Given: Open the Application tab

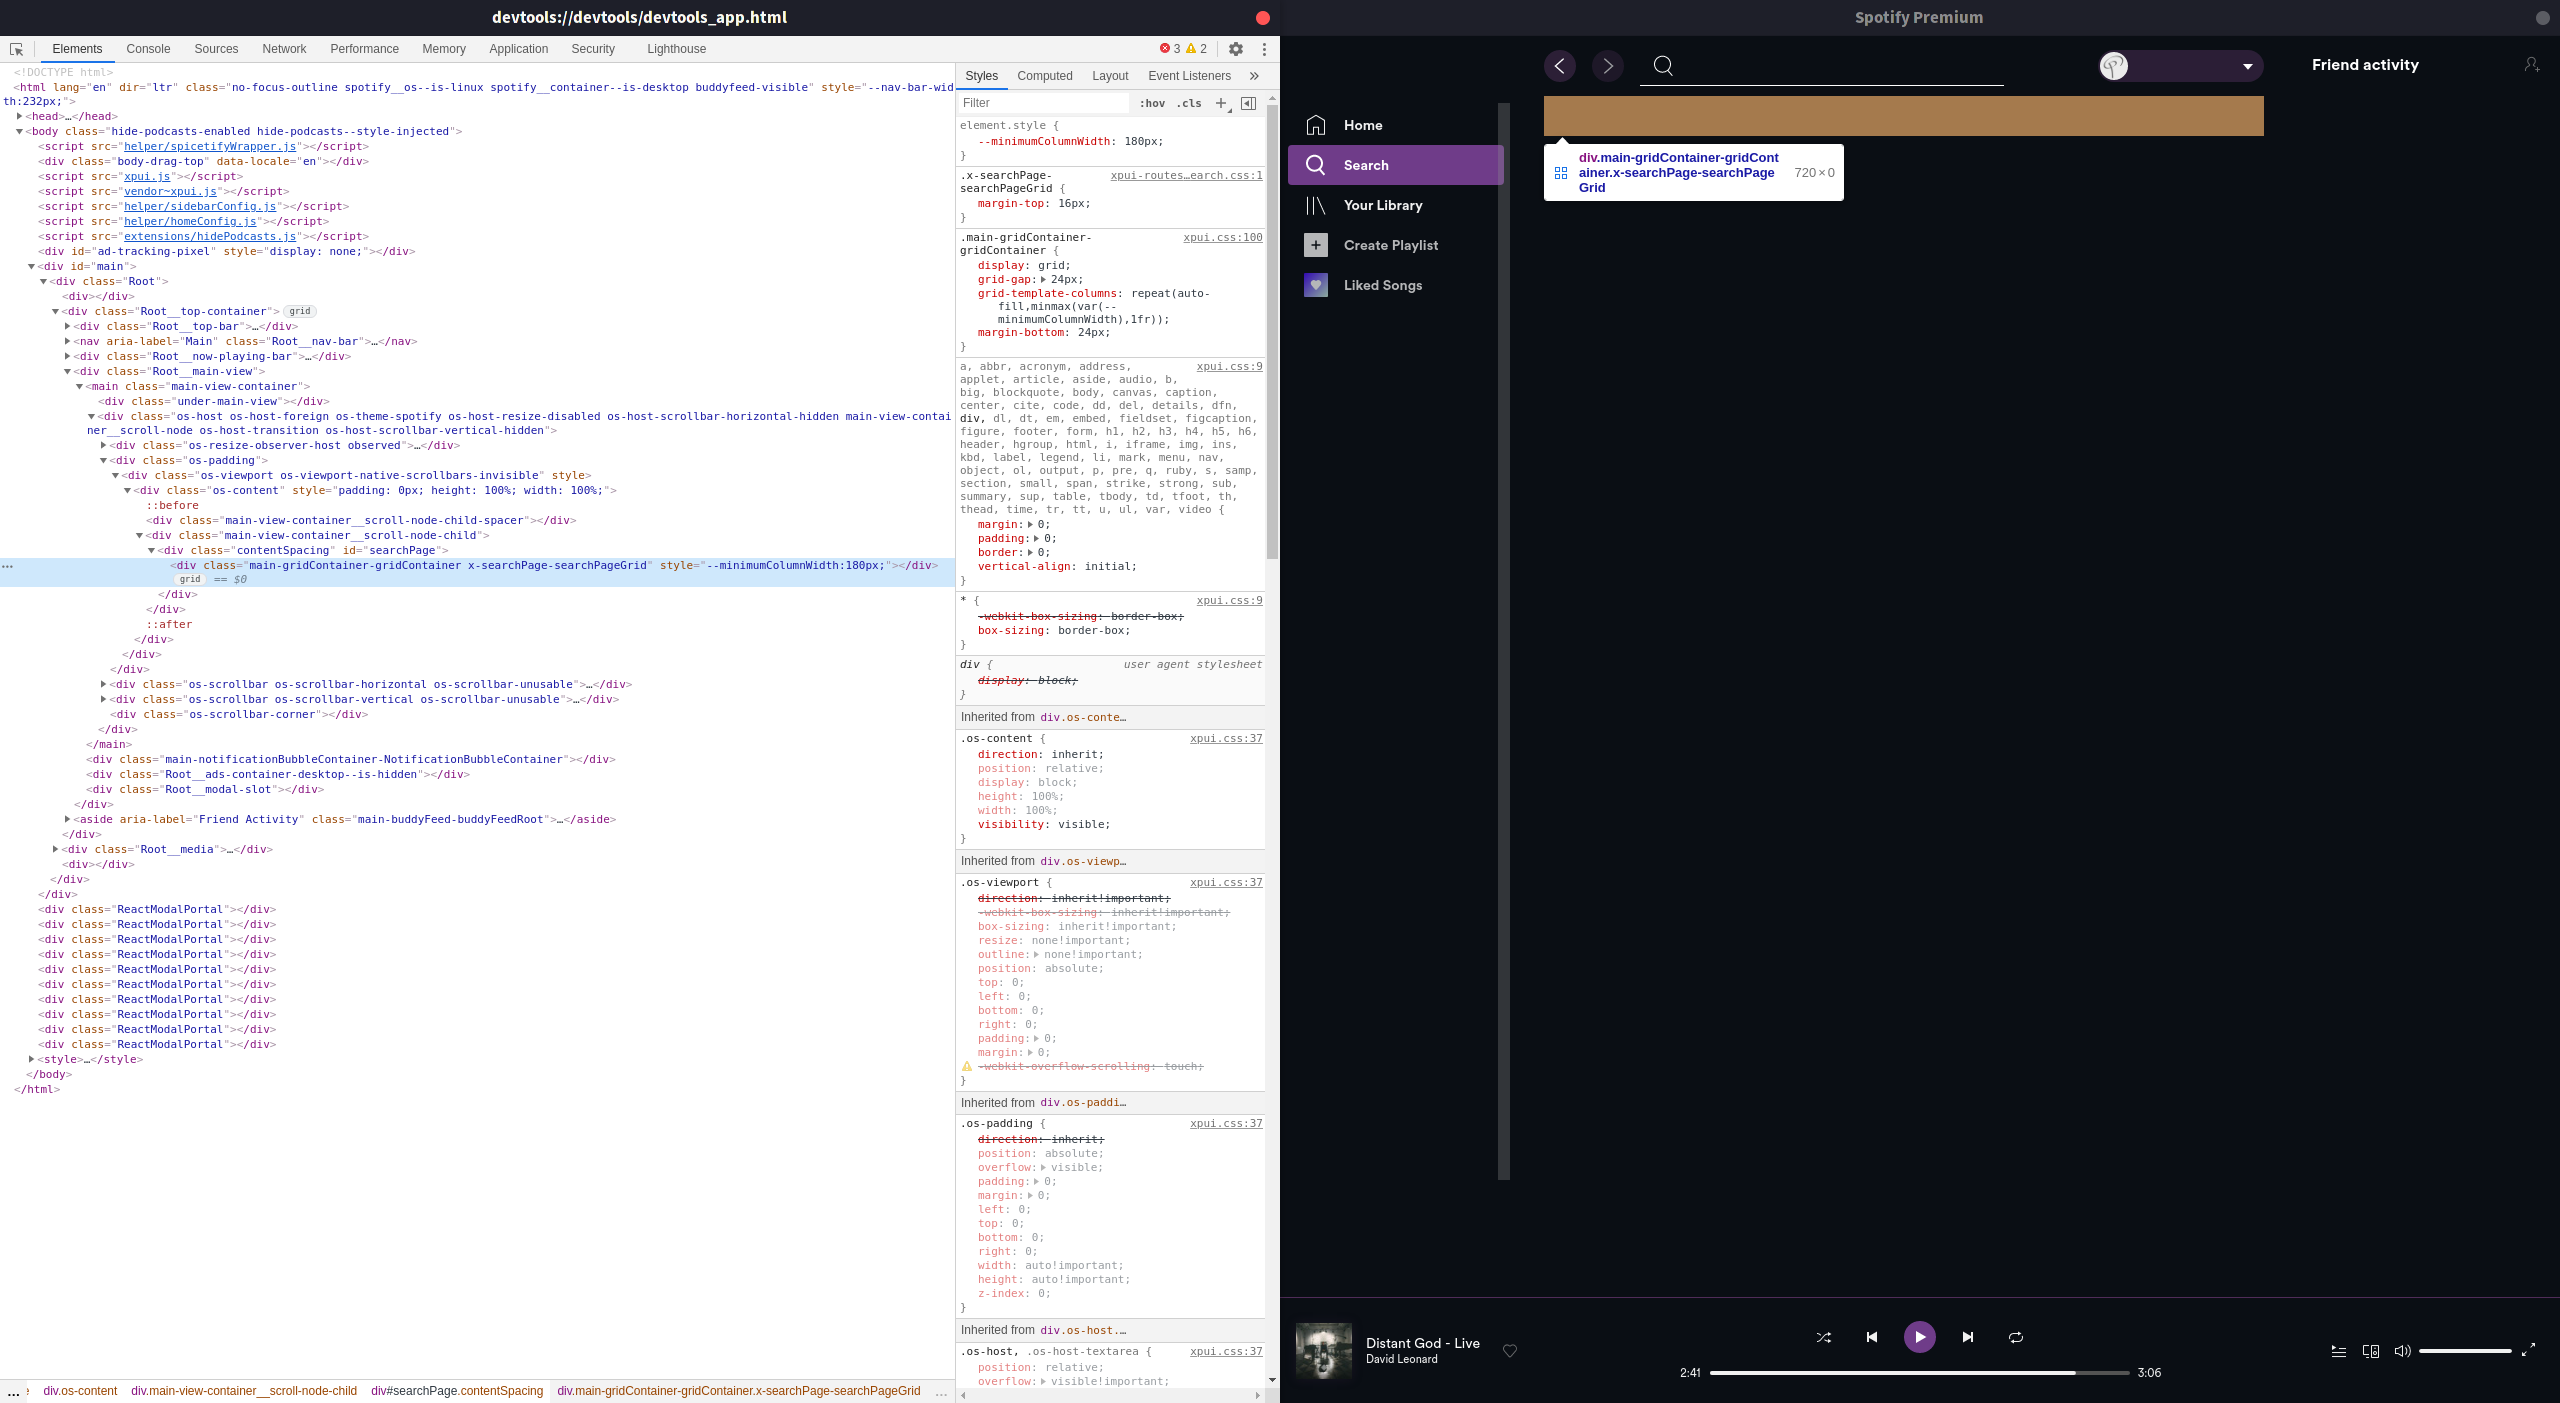Looking at the screenshot, I should (x=518, y=49).
